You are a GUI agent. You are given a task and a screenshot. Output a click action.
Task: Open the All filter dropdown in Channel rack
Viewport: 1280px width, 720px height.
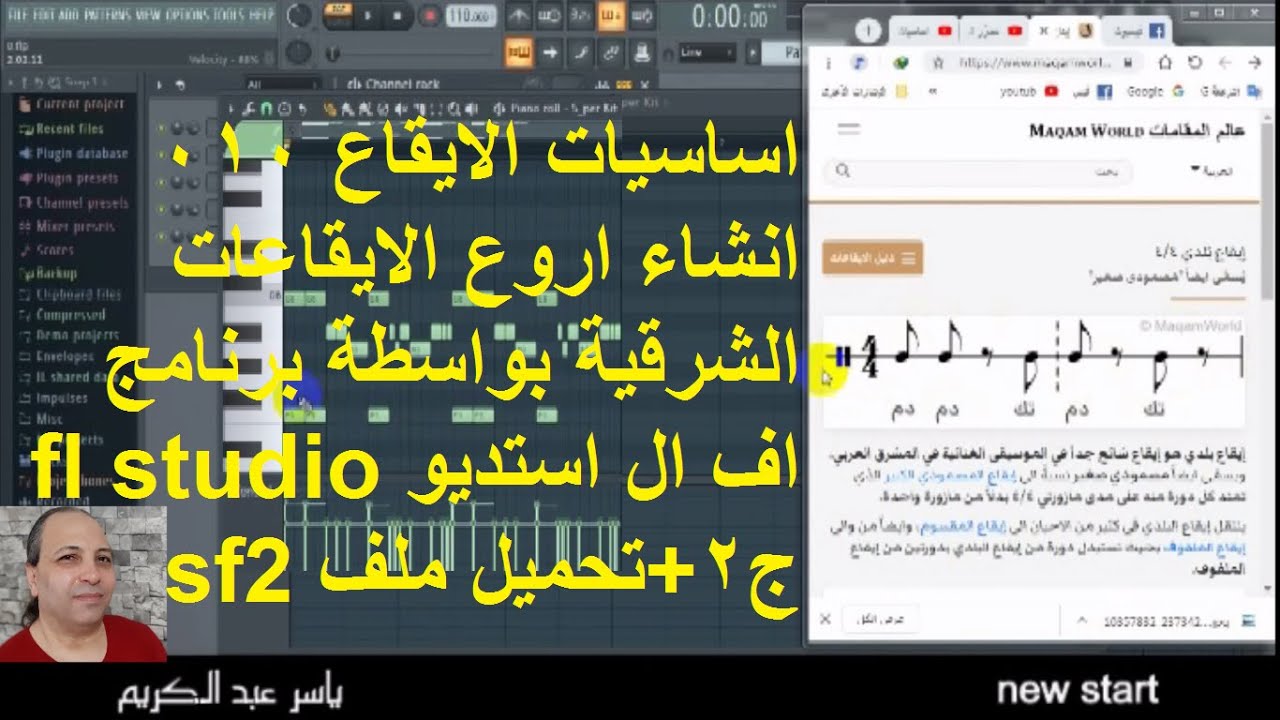pos(283,85)
